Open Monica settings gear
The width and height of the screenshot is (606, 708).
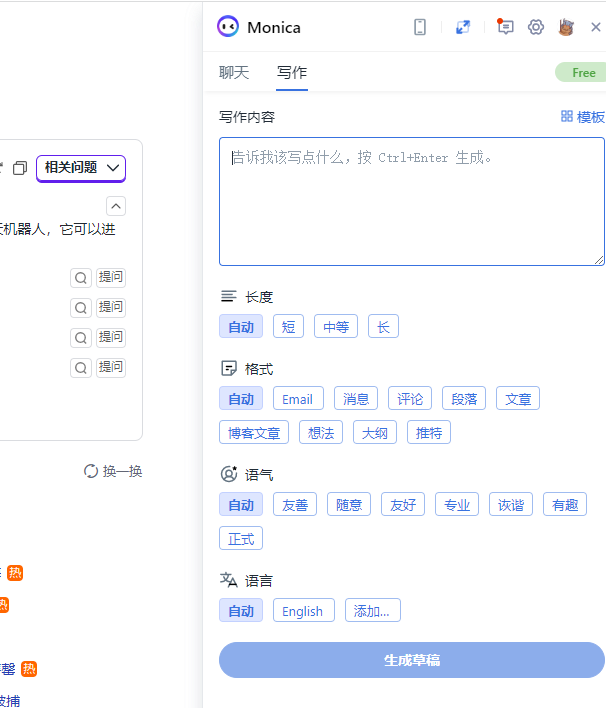coord(536,27)
